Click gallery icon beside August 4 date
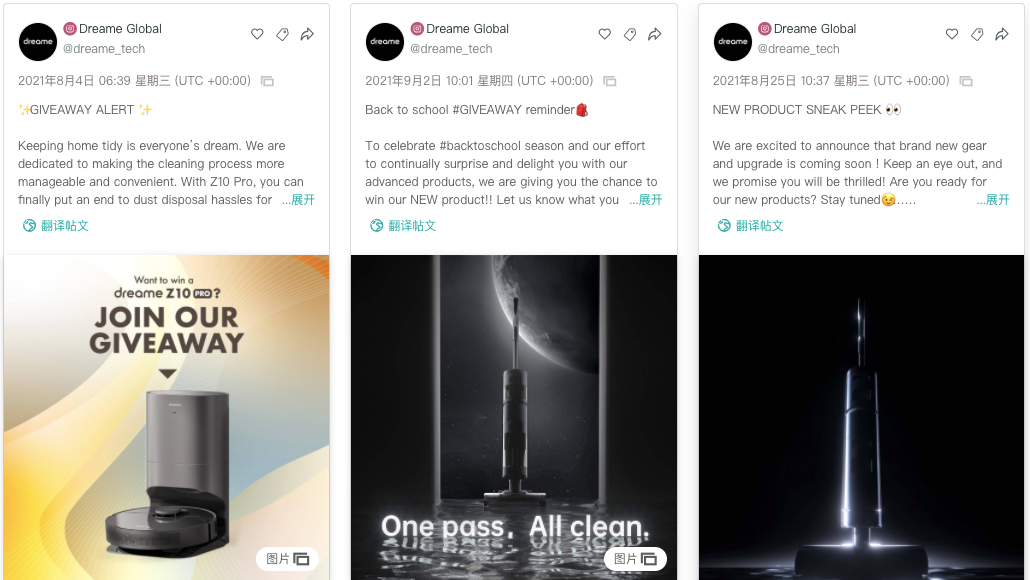The image size is (1030, 580). [x=267, y=81]
